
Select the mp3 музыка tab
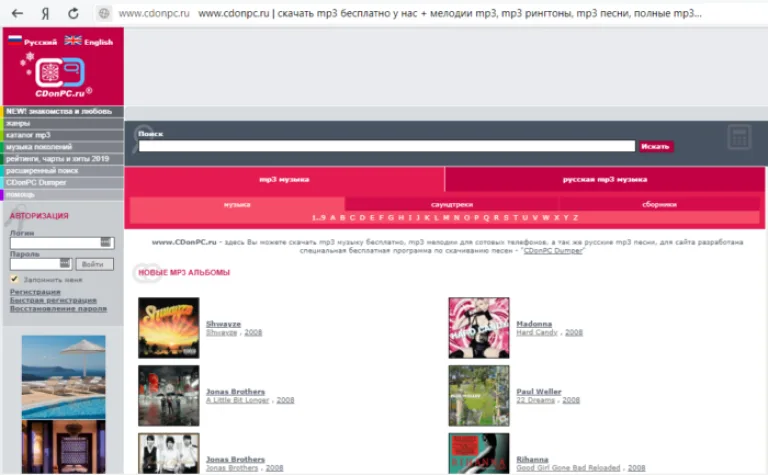click(x=284, y=179)
